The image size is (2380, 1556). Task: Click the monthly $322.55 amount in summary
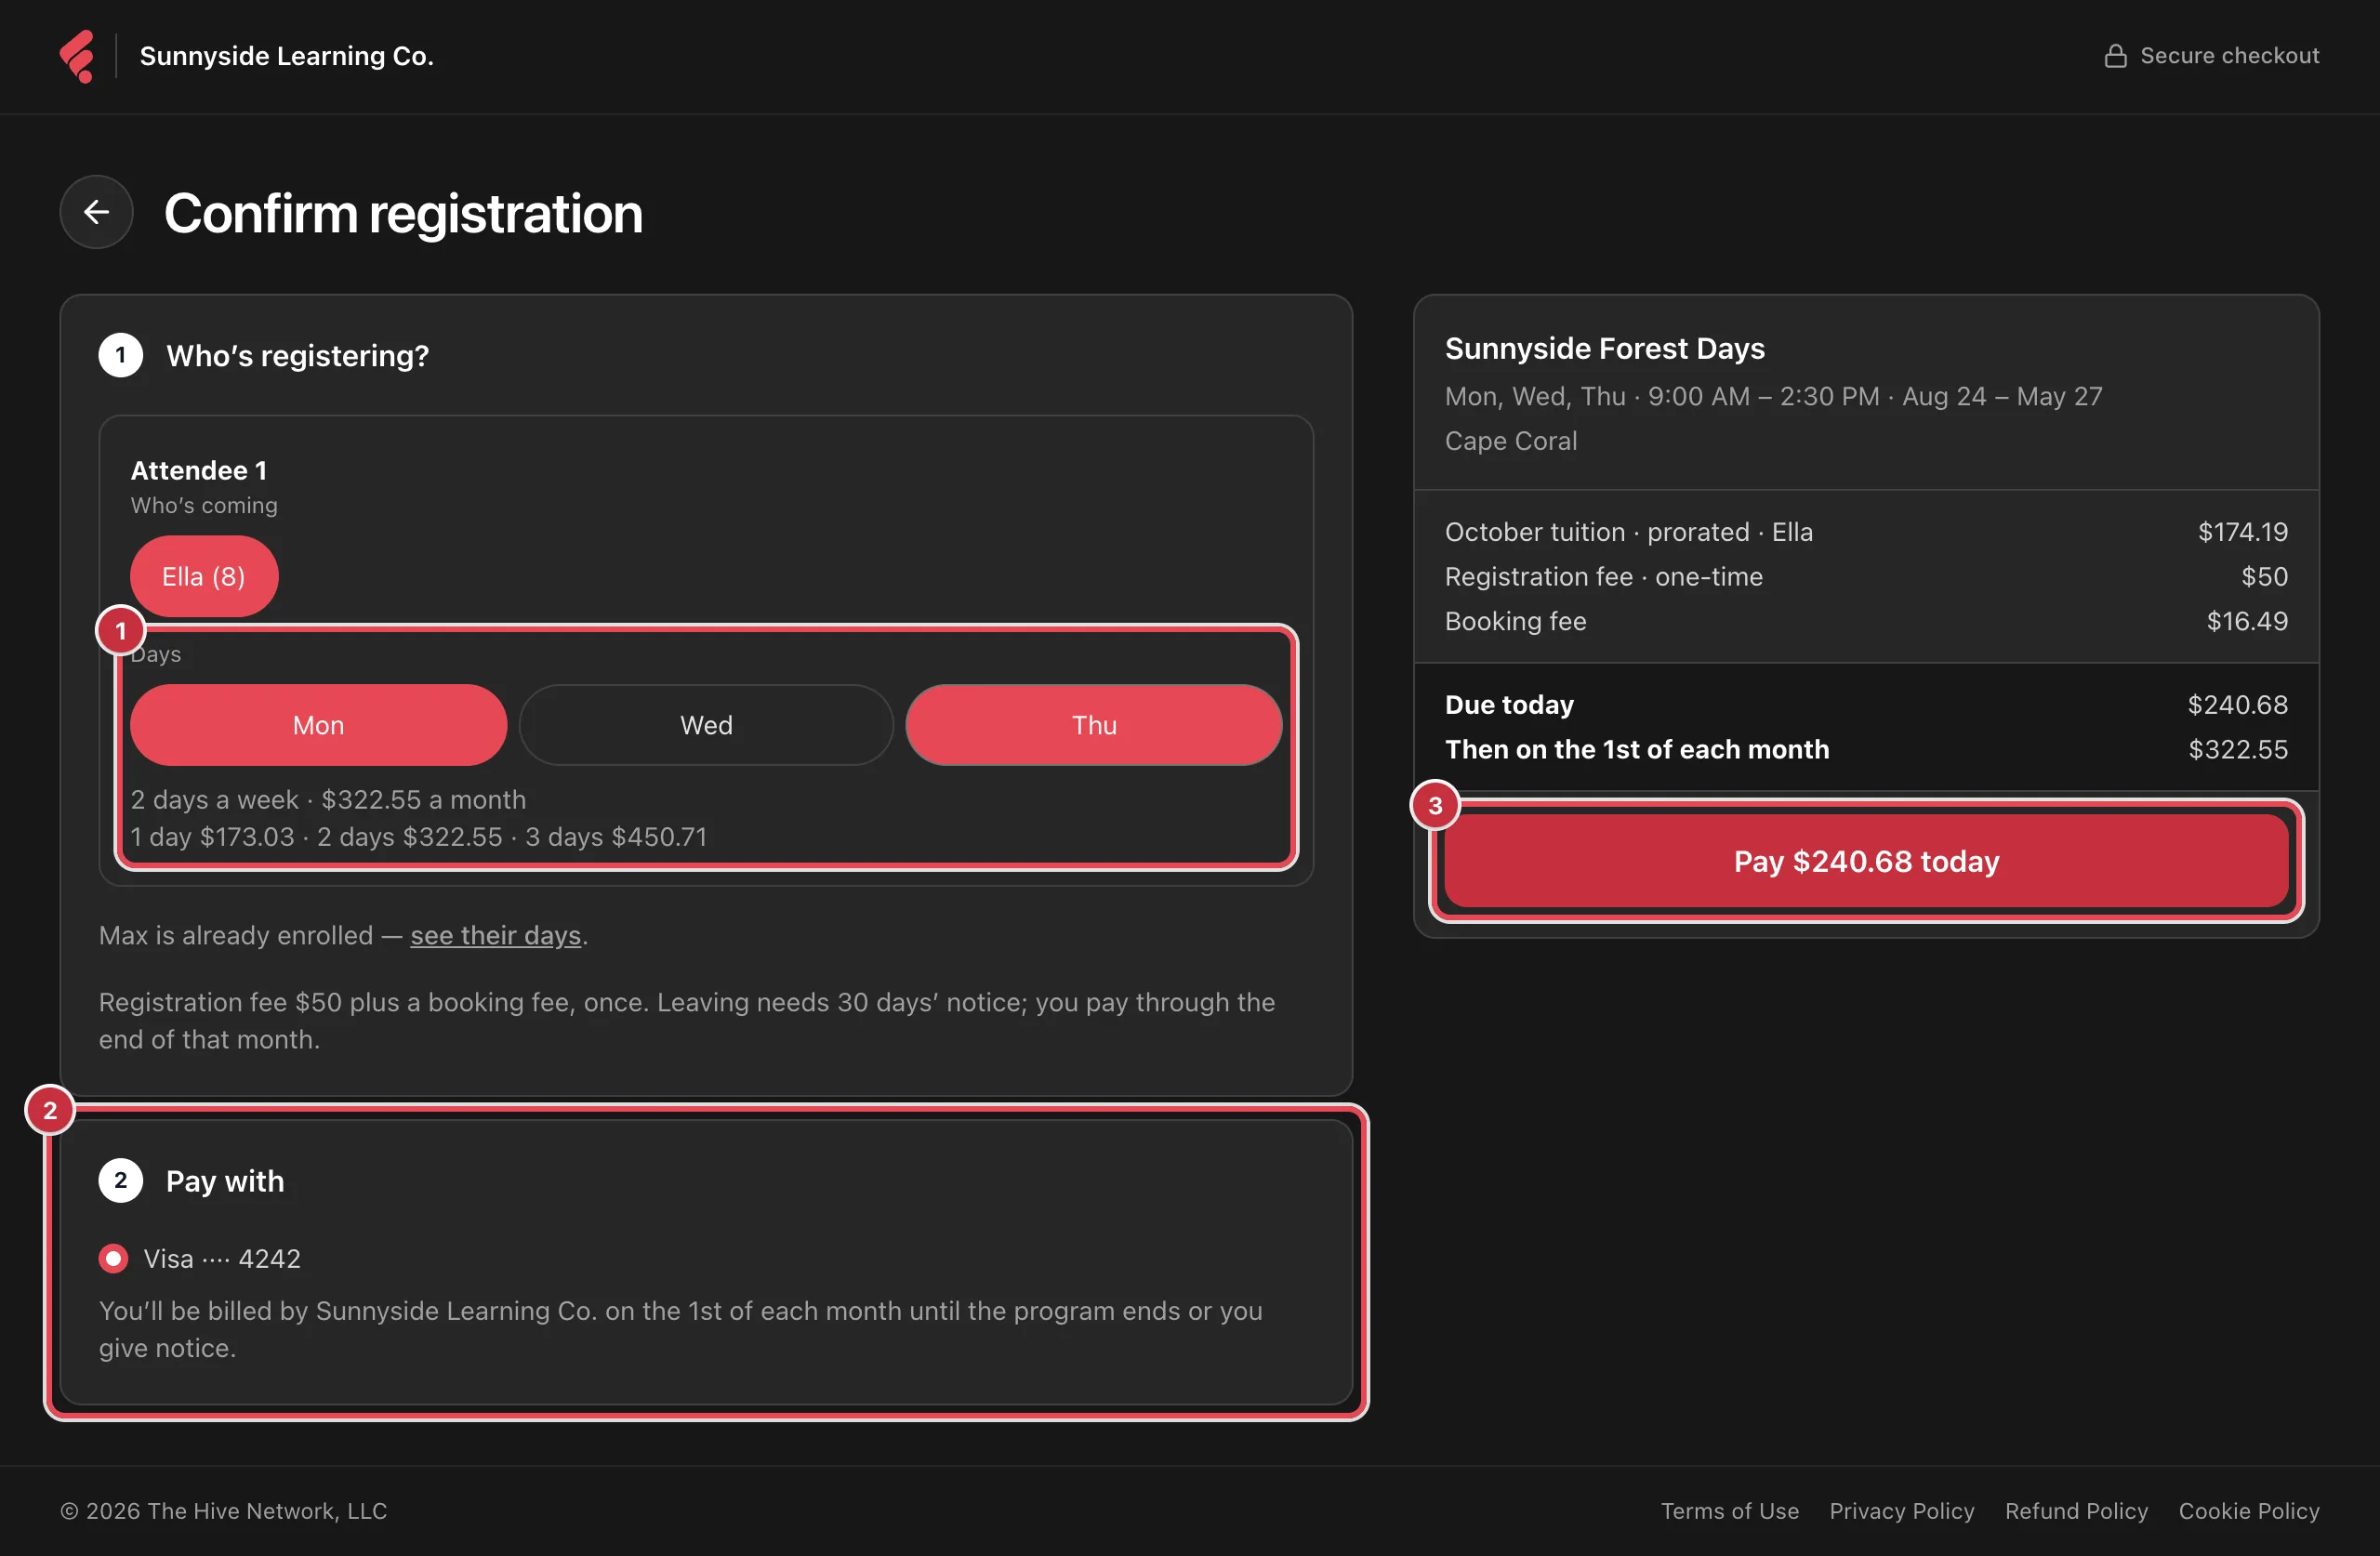(2237, 750)
